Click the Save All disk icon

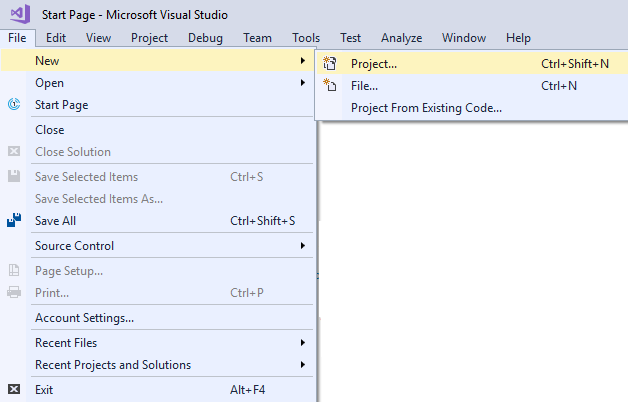tap(14, 220)
